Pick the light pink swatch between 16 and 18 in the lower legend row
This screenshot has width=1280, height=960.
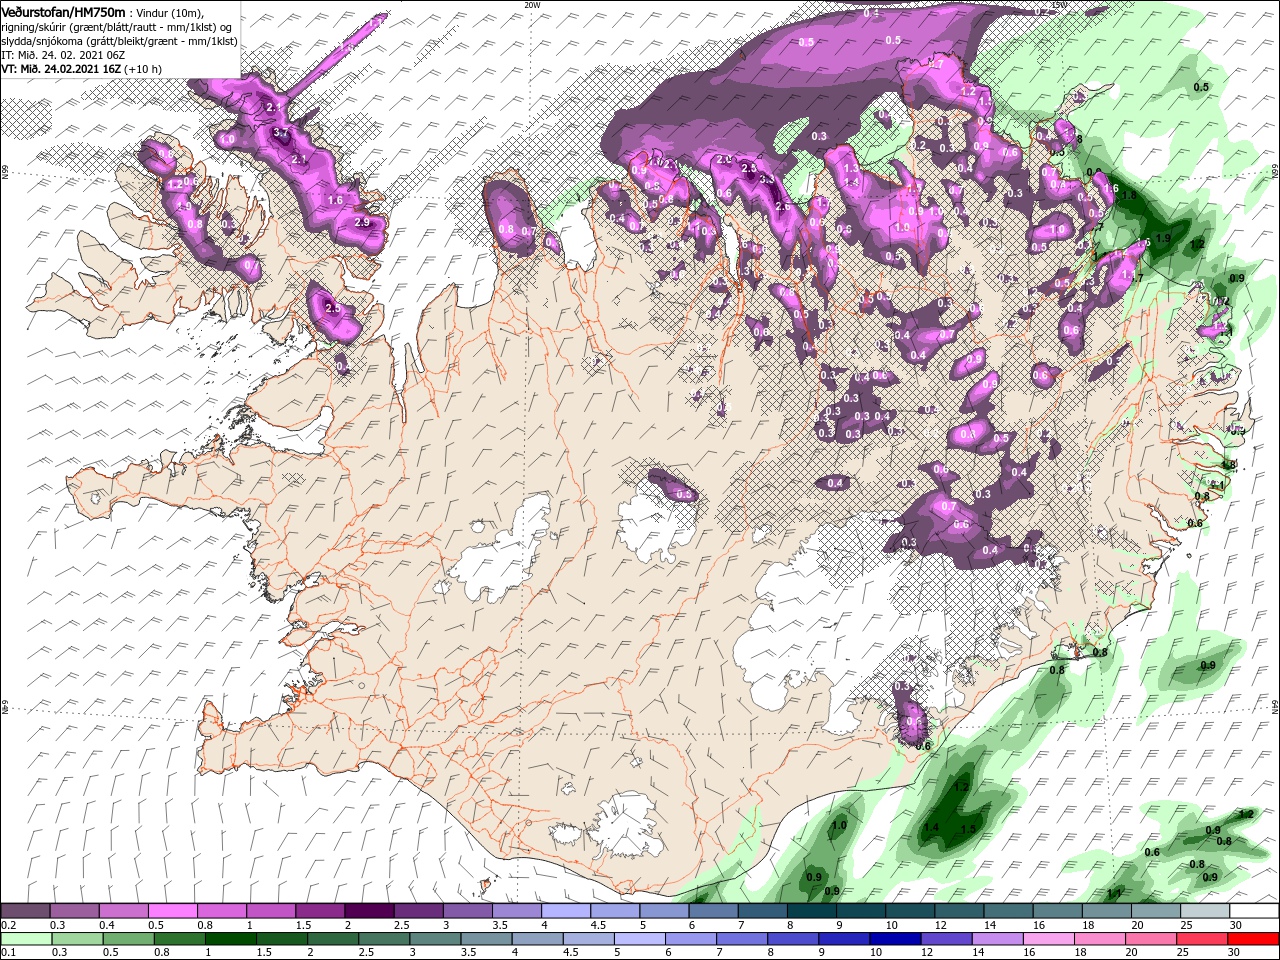pos(1048,939)
